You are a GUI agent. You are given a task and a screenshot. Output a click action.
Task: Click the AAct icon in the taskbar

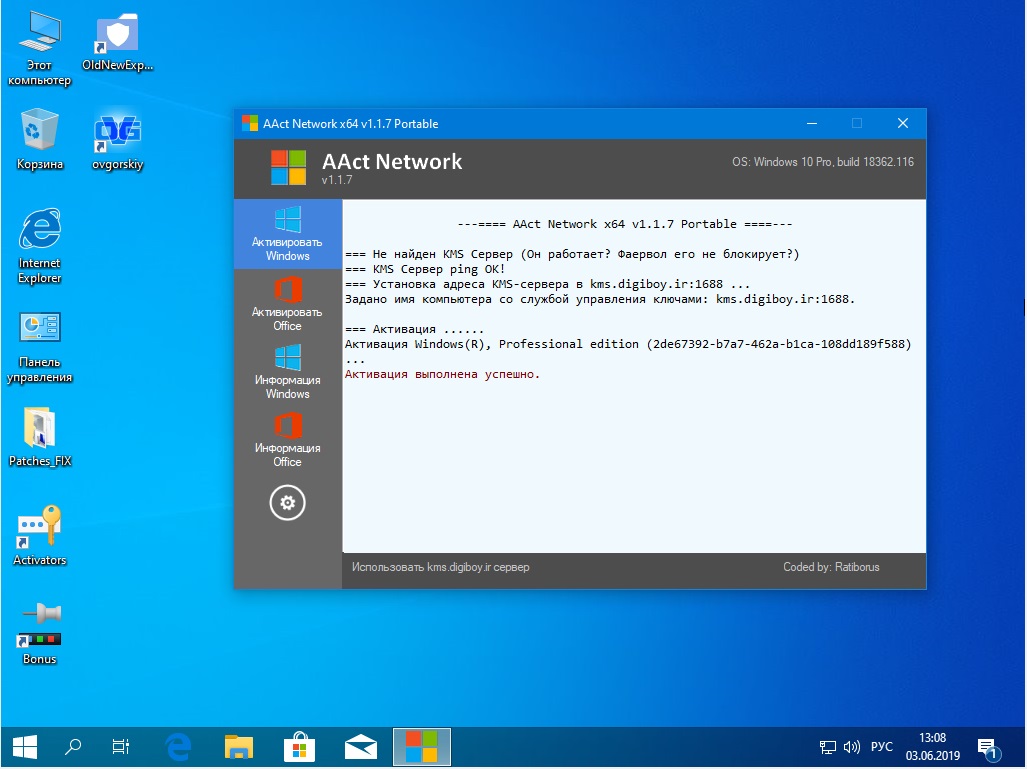[x=421, y=746]
